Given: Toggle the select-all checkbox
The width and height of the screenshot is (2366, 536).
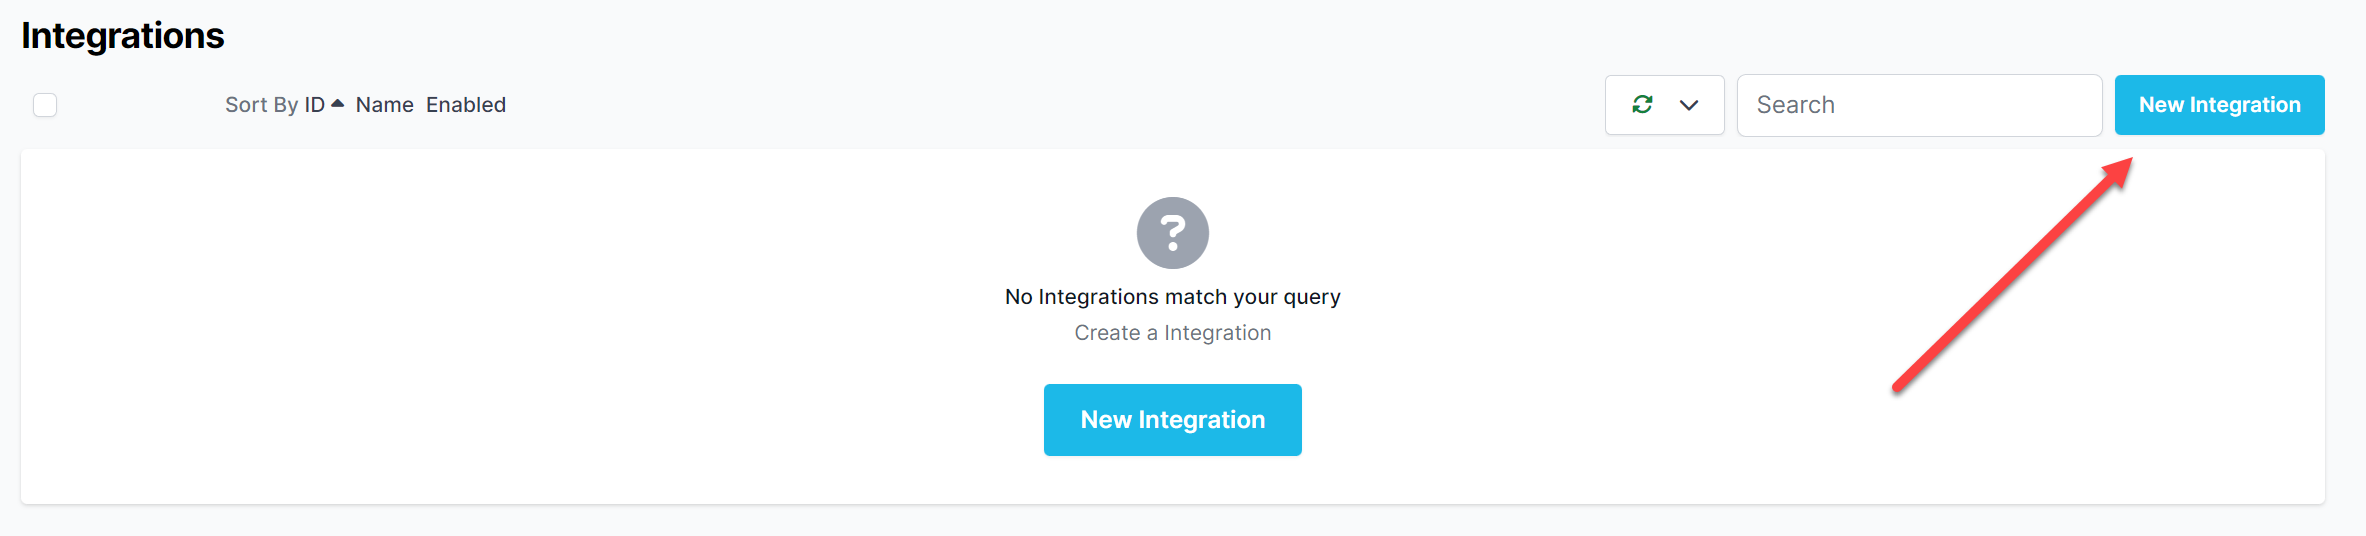Looking at the screenshot, I should [x=45, y=105].
